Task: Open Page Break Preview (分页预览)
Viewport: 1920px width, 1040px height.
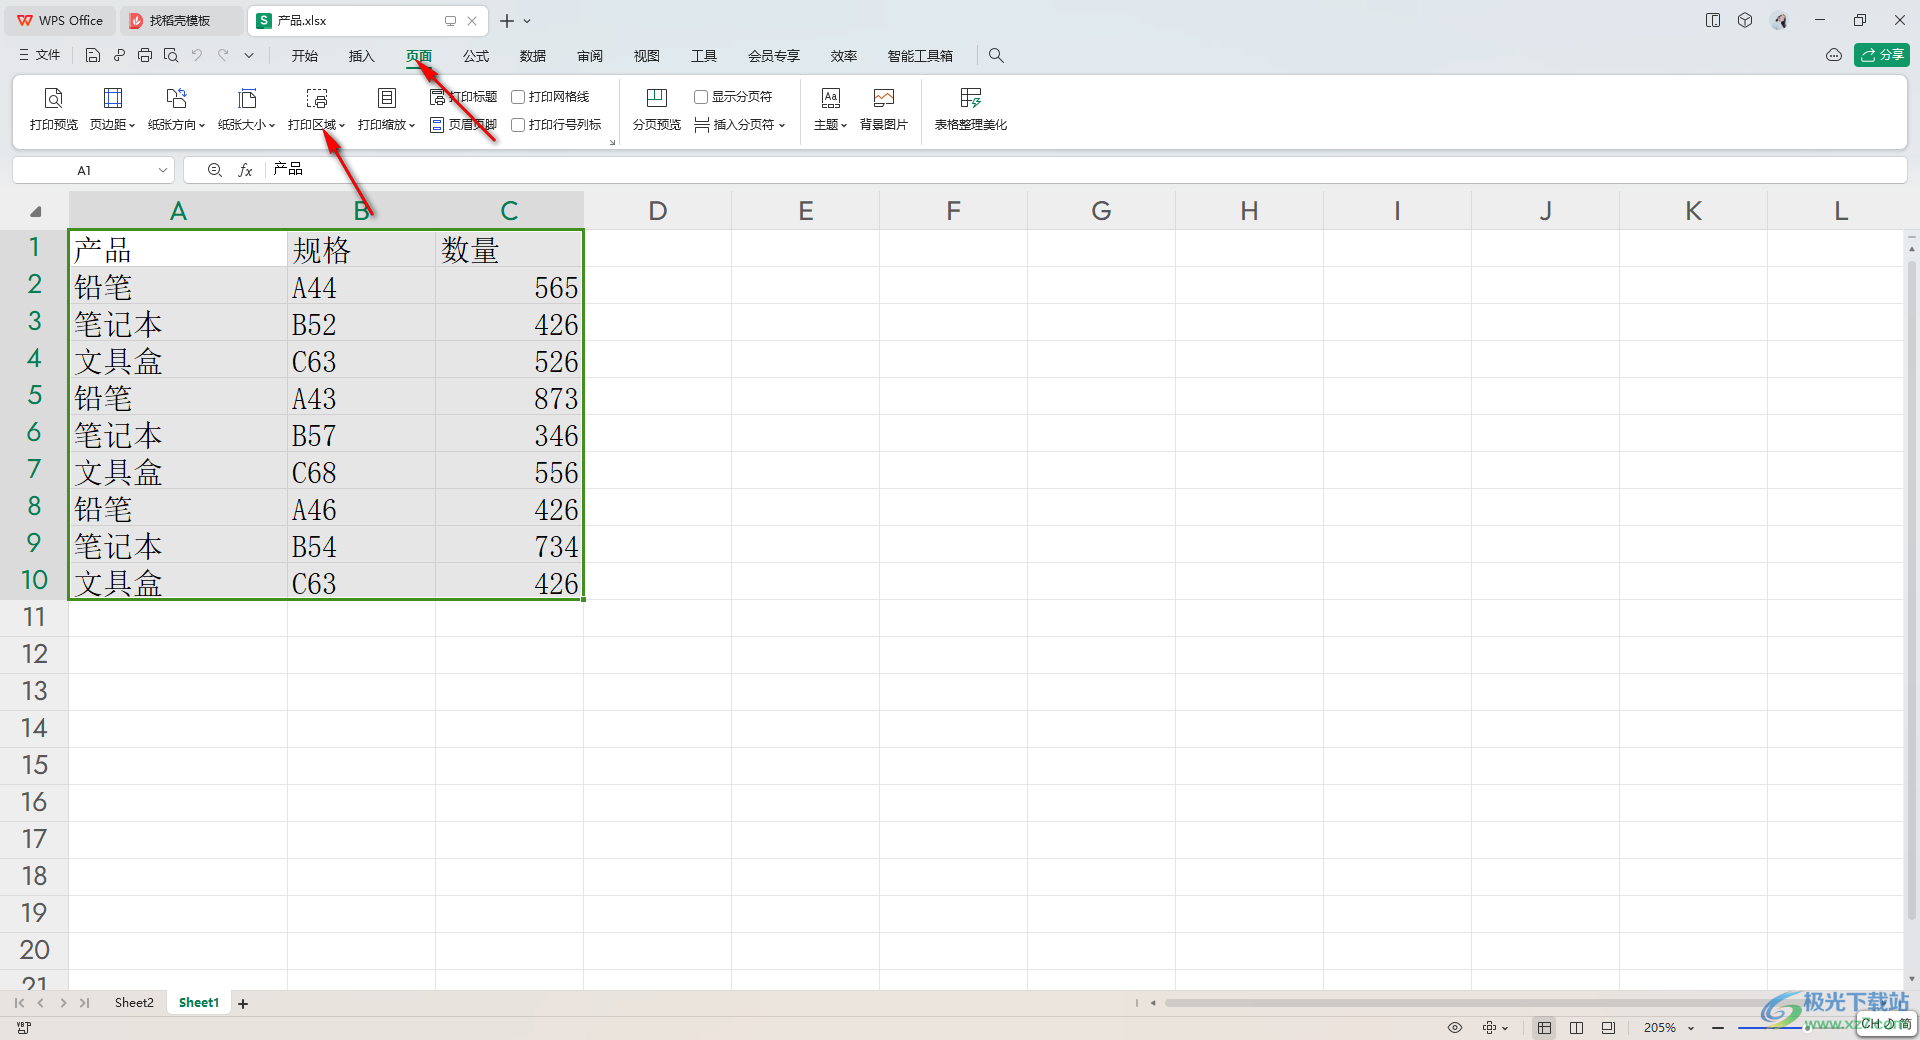Action: click(657, 109)
